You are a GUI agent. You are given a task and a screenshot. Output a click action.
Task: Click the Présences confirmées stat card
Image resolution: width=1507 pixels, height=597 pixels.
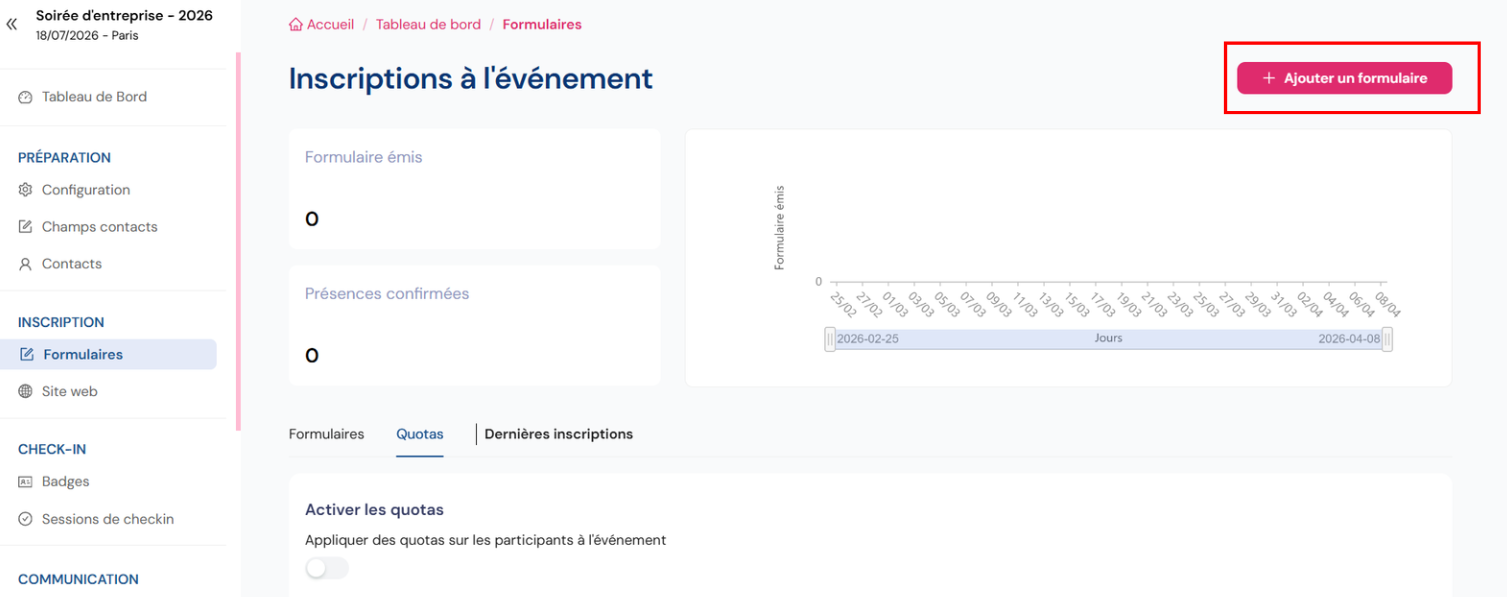click(x=475, y=325)
